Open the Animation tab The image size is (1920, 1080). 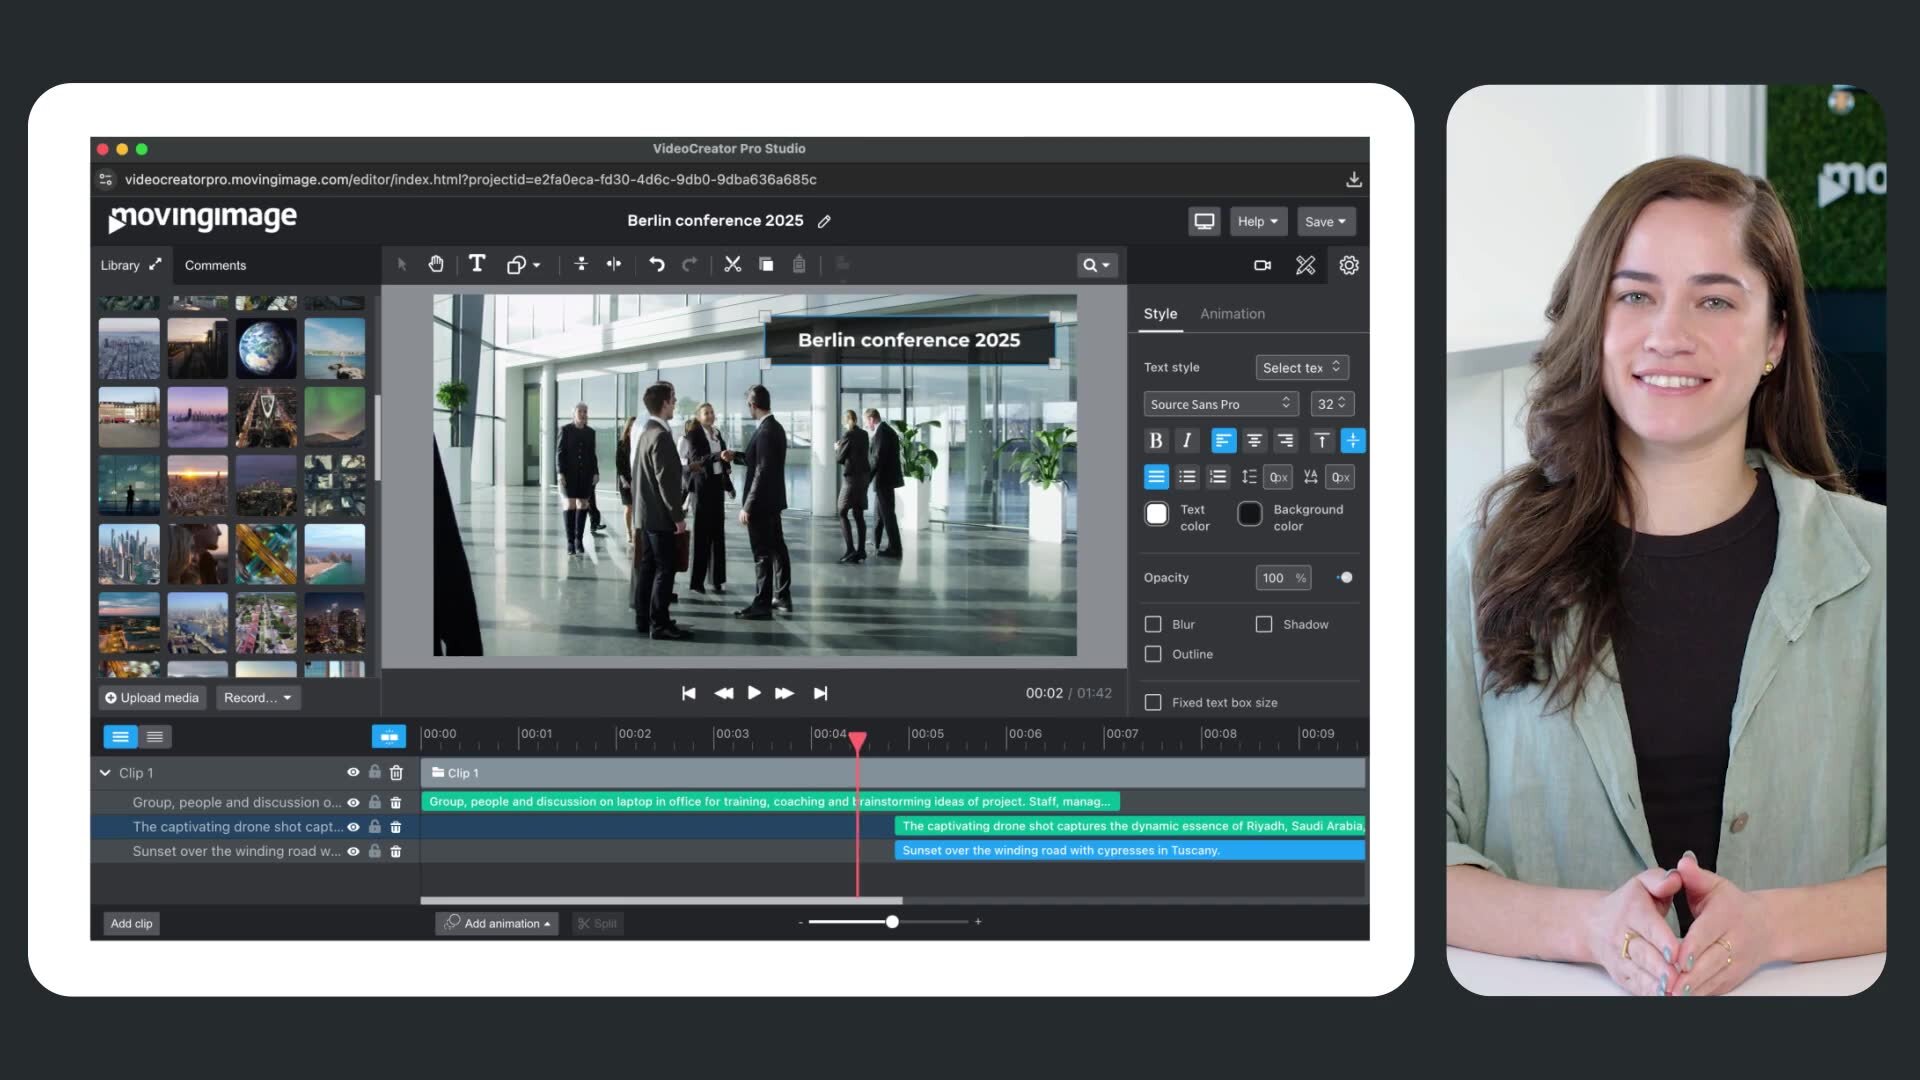[1232, 314]
